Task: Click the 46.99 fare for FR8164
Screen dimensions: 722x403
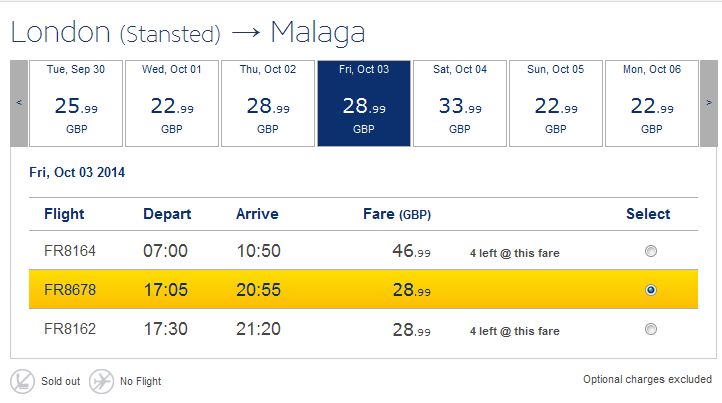Action: (411, 251)
